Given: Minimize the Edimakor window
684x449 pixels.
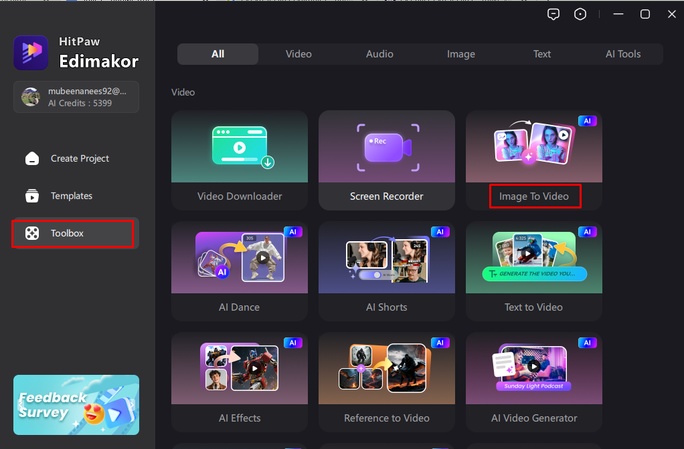Looking at the screenshot, I should (x=618, y=14).
